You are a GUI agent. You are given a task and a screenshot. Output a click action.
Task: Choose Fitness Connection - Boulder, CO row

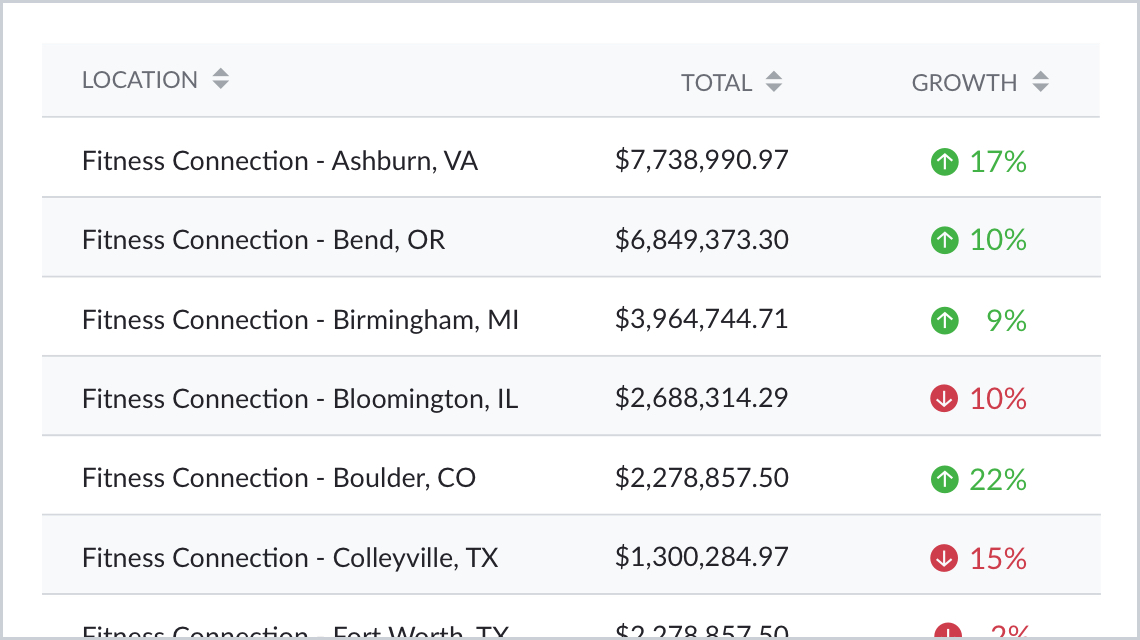[279, 479]
